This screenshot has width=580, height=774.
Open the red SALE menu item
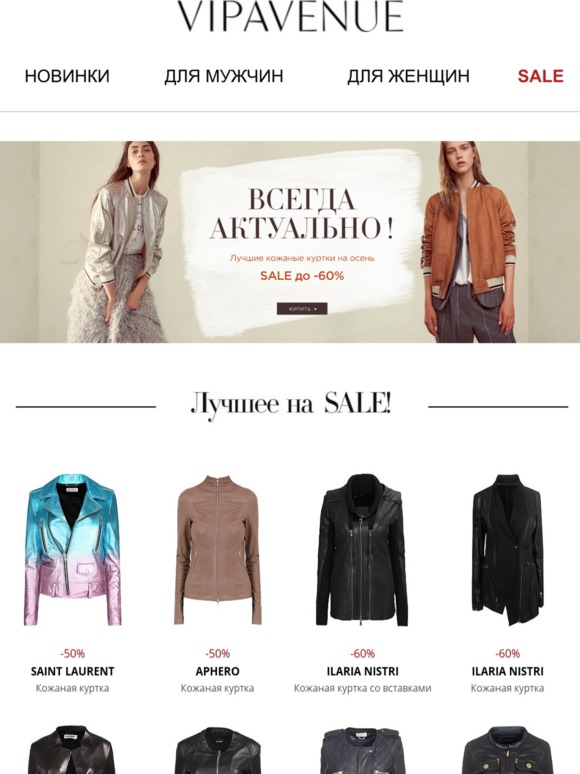pos(541,76)
